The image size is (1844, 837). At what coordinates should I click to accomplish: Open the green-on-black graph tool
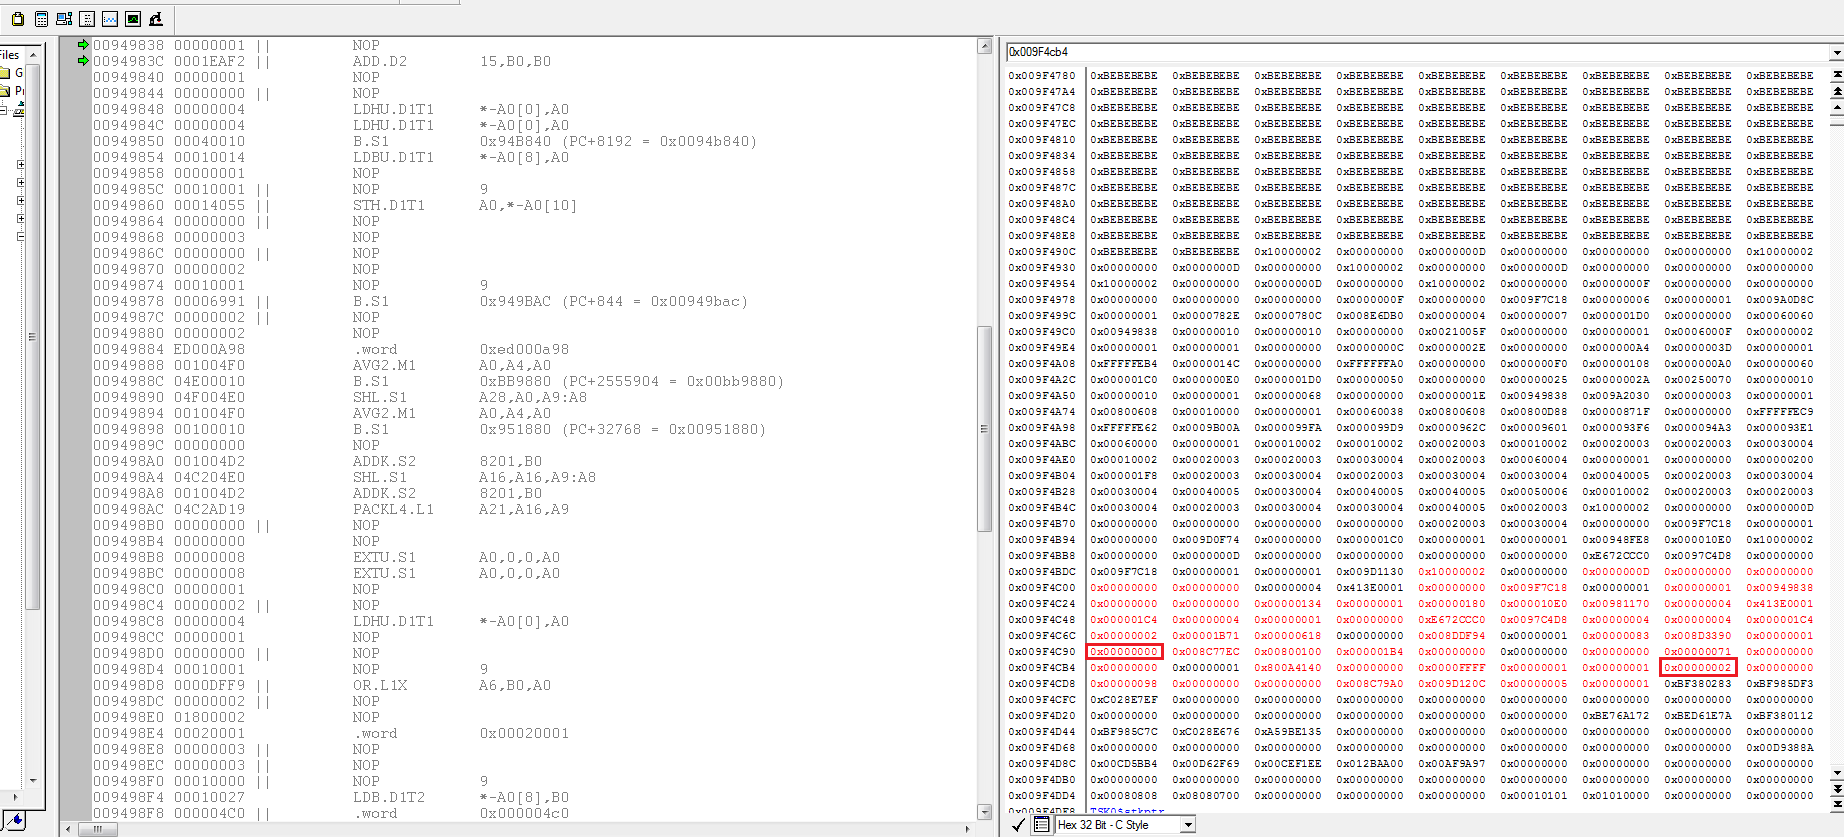[133, 19]
